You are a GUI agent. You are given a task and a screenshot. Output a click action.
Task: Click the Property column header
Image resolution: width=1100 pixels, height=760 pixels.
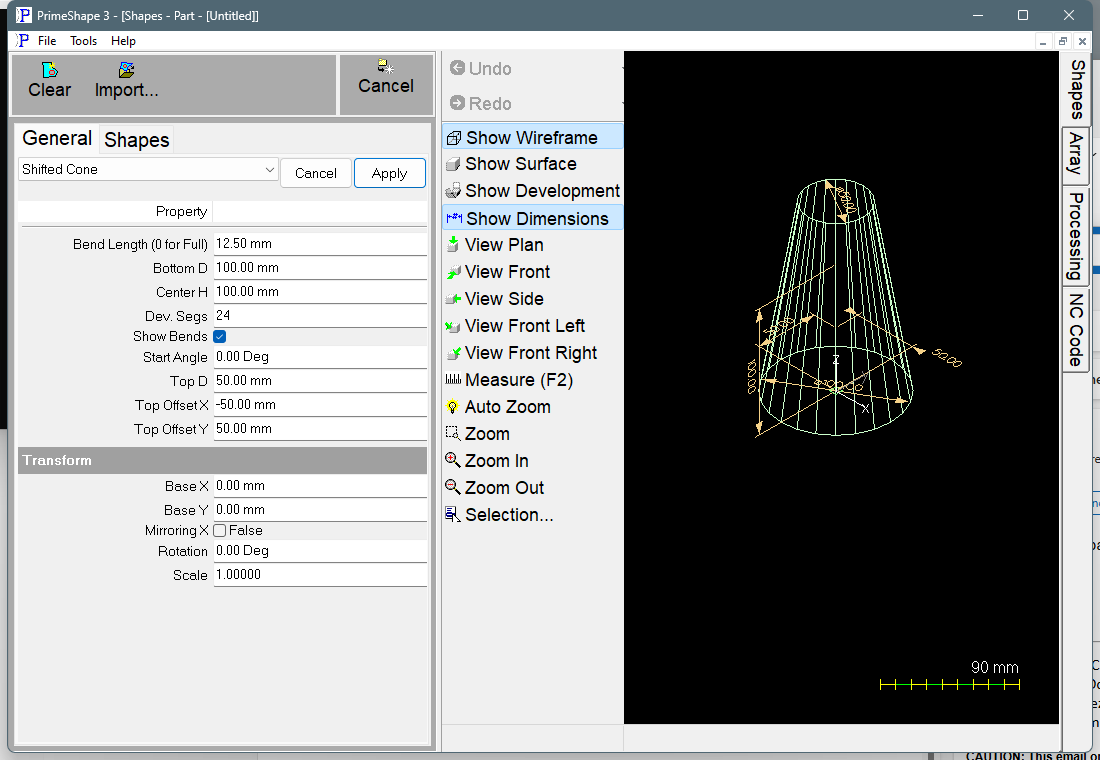[x=181, y=211]
